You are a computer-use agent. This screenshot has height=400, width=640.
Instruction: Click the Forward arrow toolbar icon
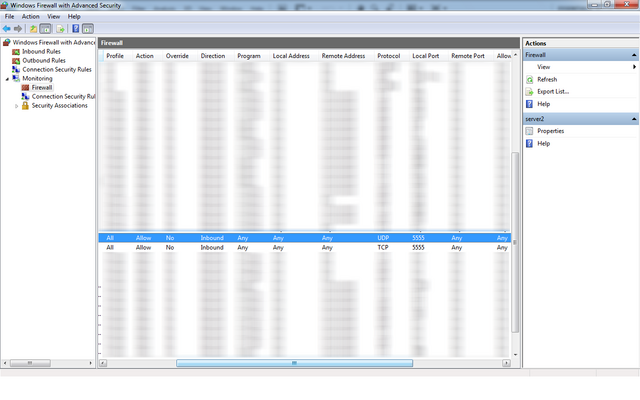click(18, 29)
